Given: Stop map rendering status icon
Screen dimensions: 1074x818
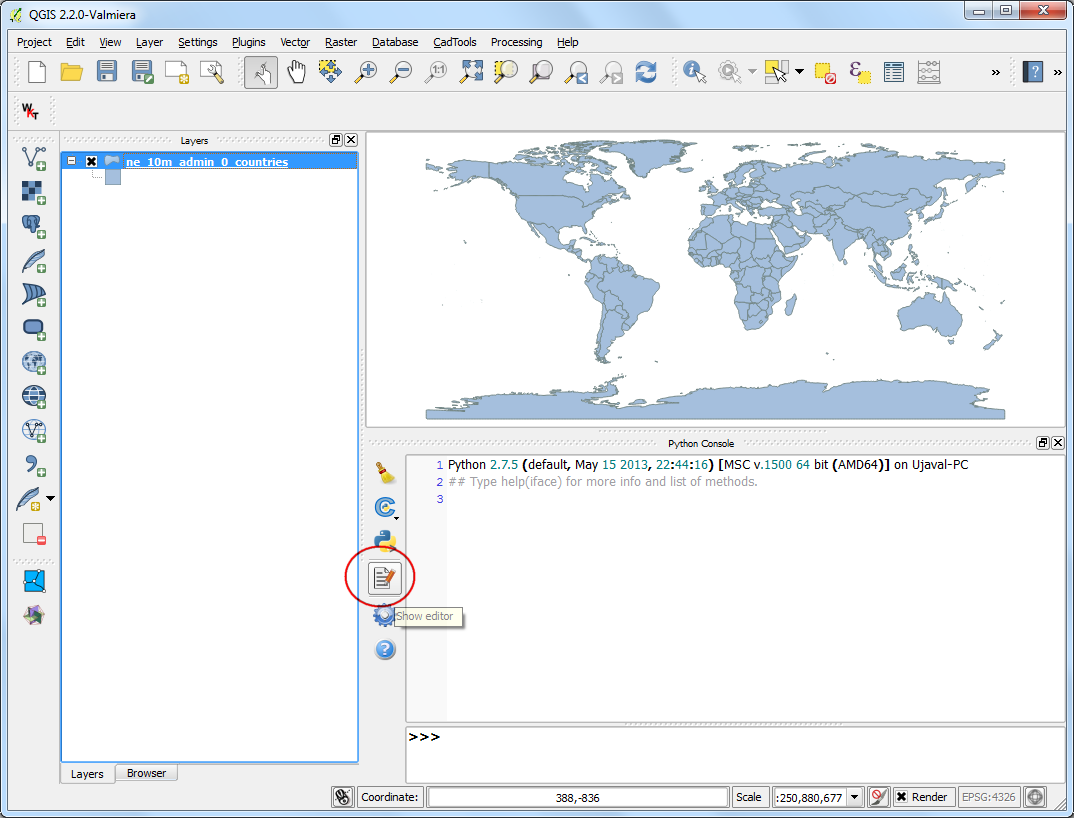Looking at the screenshot, I should [x=877, y=797].
